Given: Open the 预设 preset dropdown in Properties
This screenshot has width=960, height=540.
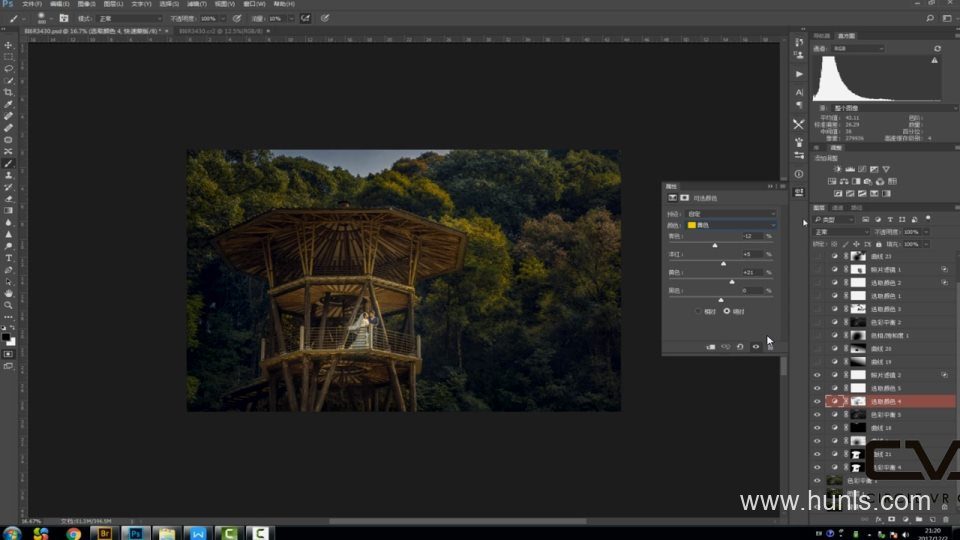Looking at the screenshot, I should pyautogui.click(x=731, y=214).
